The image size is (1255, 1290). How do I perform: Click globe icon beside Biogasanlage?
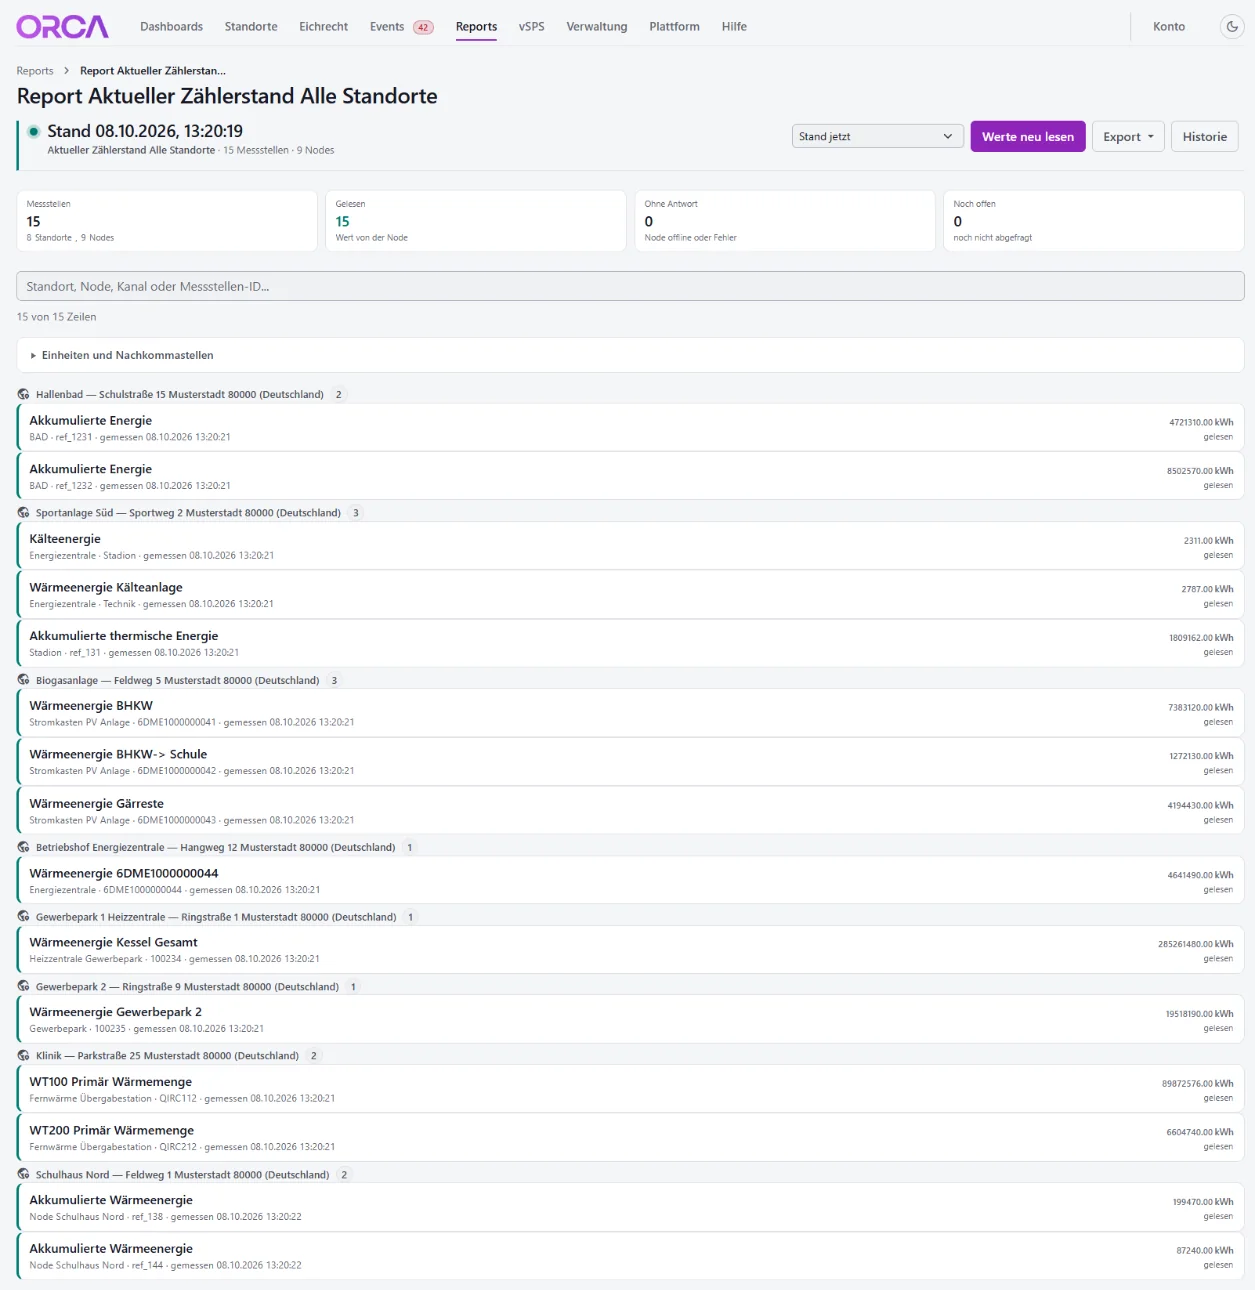click(23, 681)
